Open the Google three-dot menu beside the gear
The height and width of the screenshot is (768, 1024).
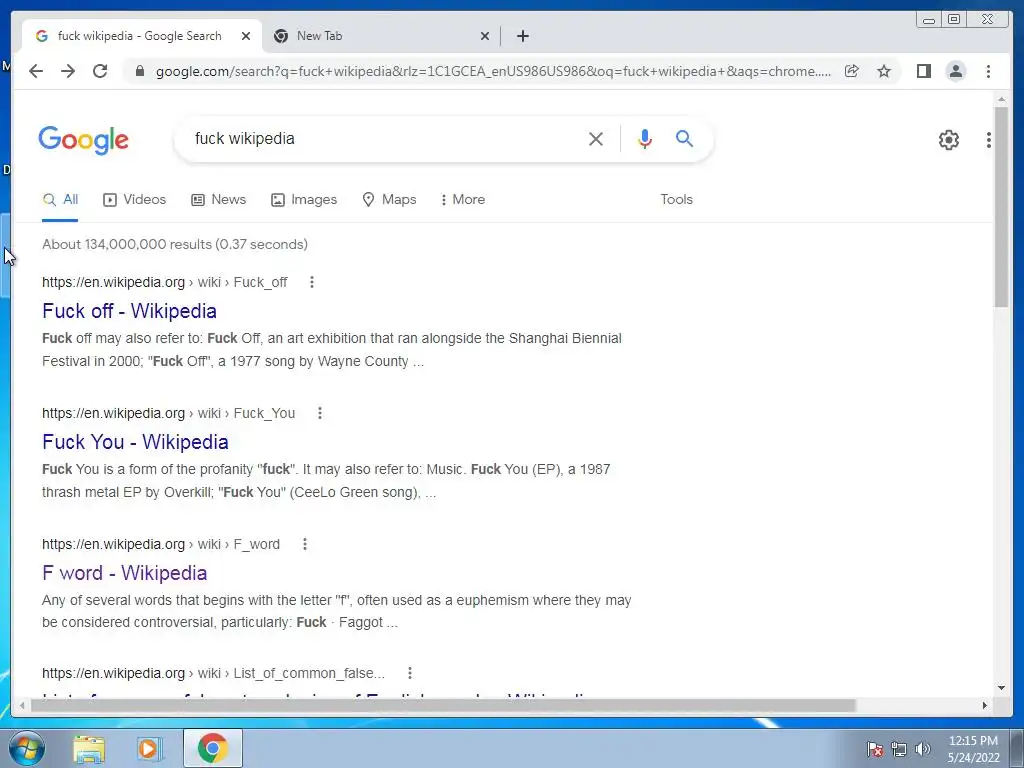pyautogui.click(x=989, y=139)
